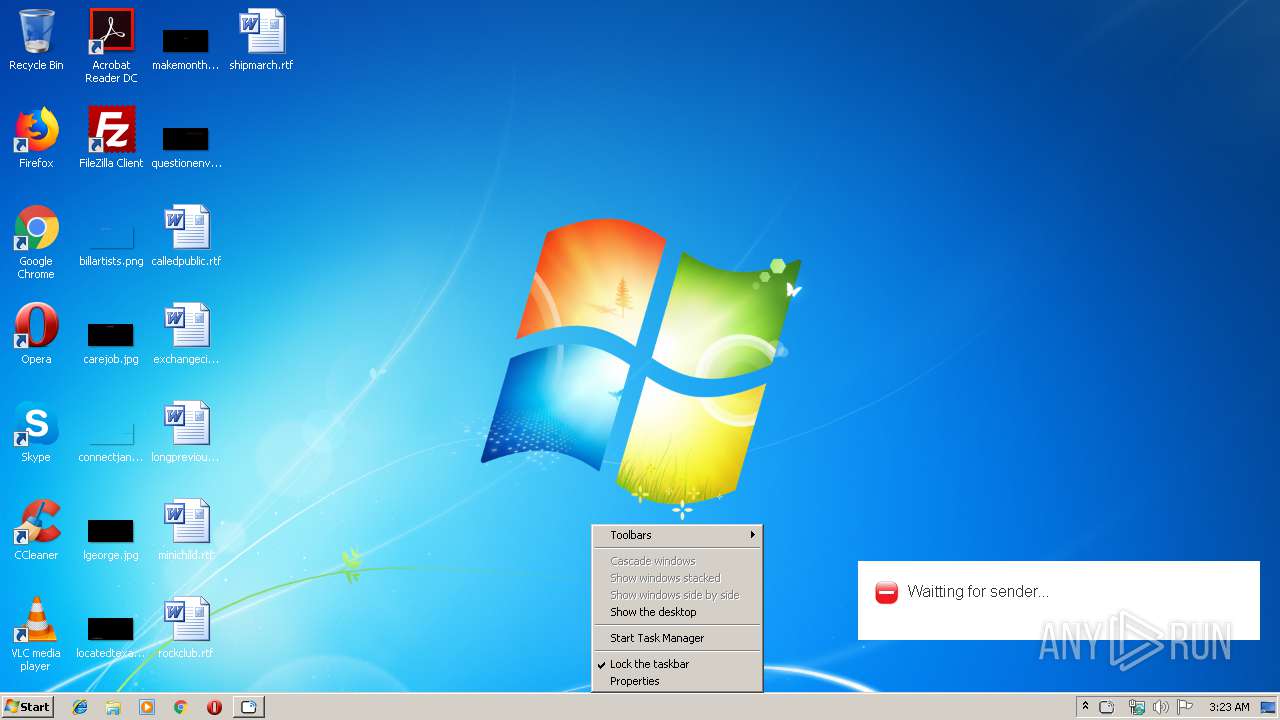Launch Chrome from the taskbar
The width and height of the screenshot is (1280, 720).
point(180,707)
